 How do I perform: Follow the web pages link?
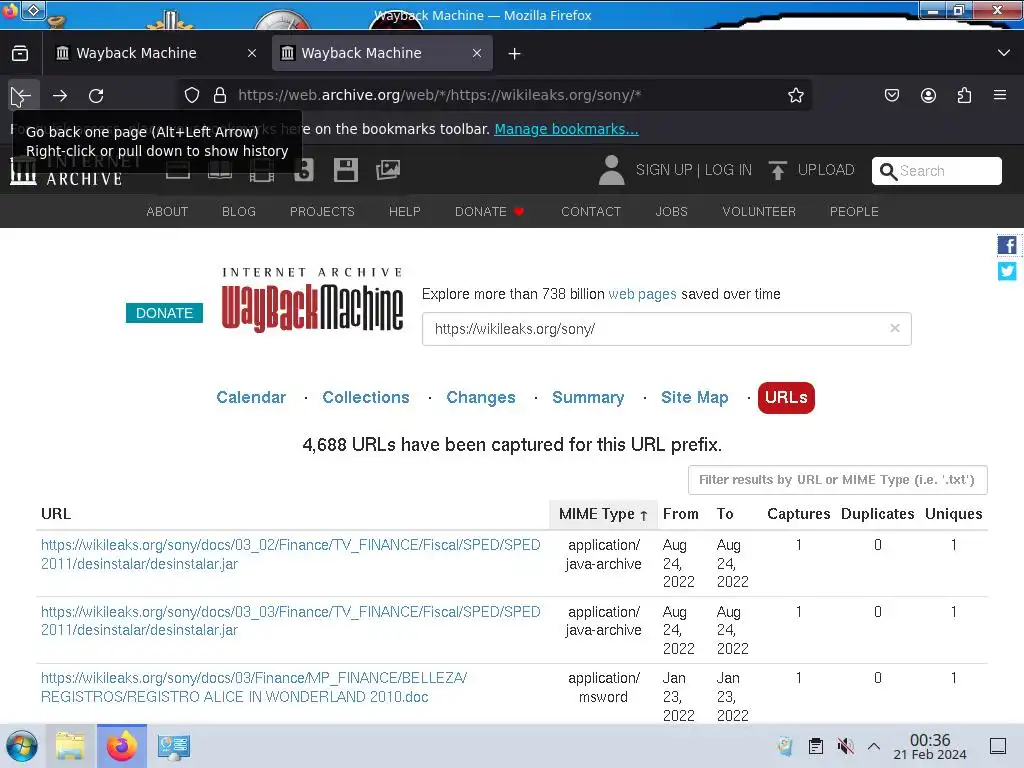pyautogui.click(x=642, y=294)
